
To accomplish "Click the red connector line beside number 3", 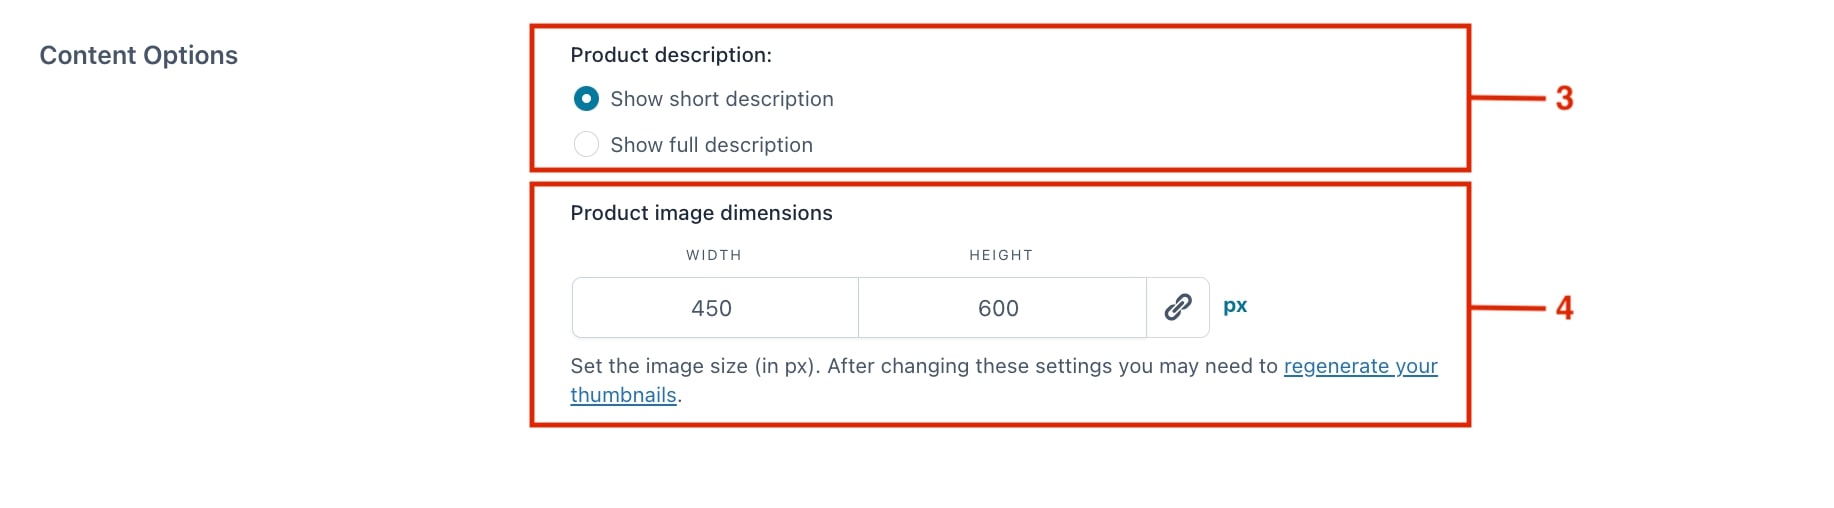I will click(1508, 98).
